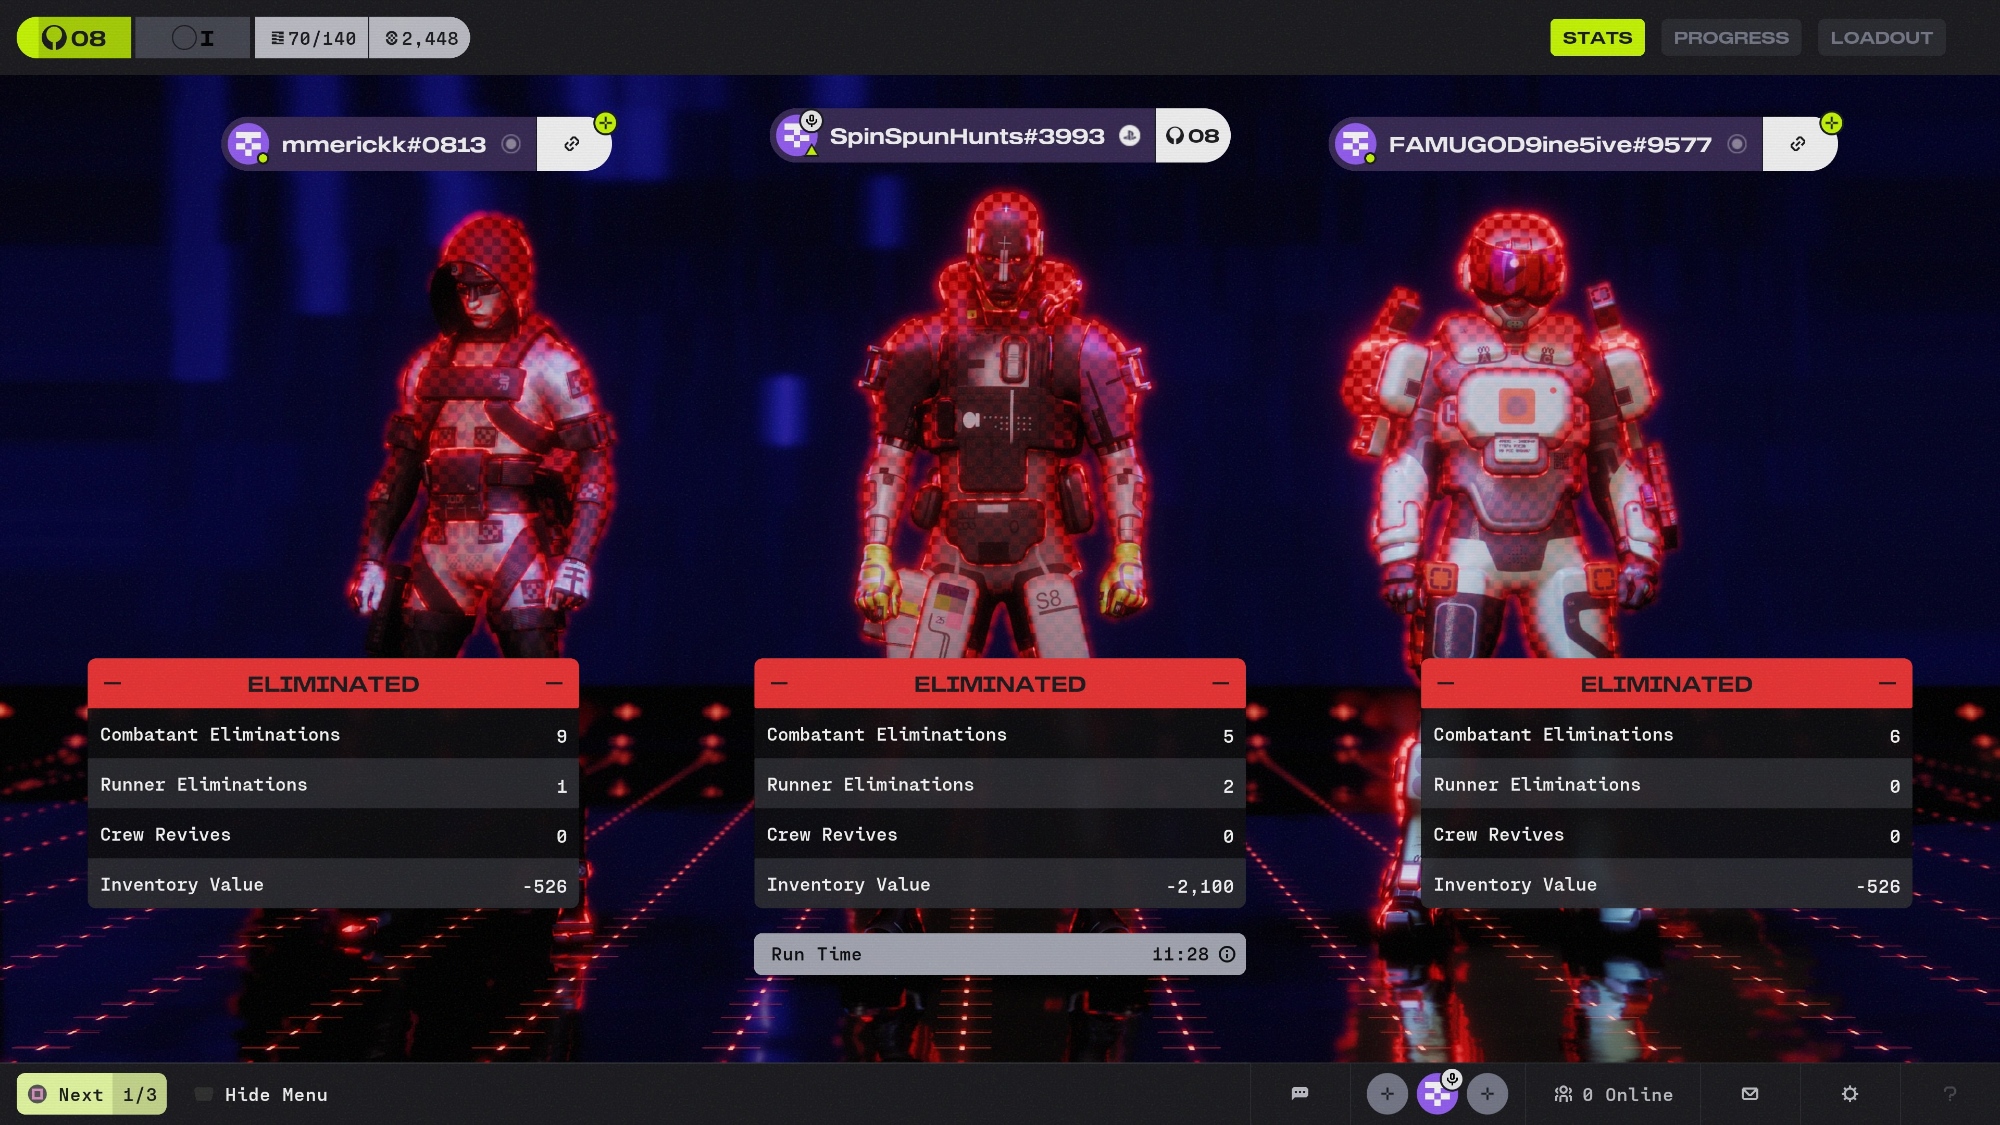2000x1125 pixels.
Task: Open the chat messages icon
Action: pyautogui.click(x=1299, y=1093)
